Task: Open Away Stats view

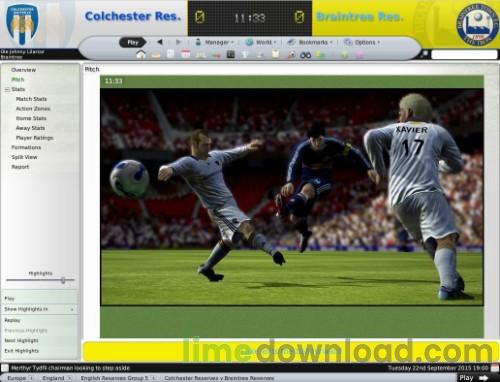Action: click(30, 128)
